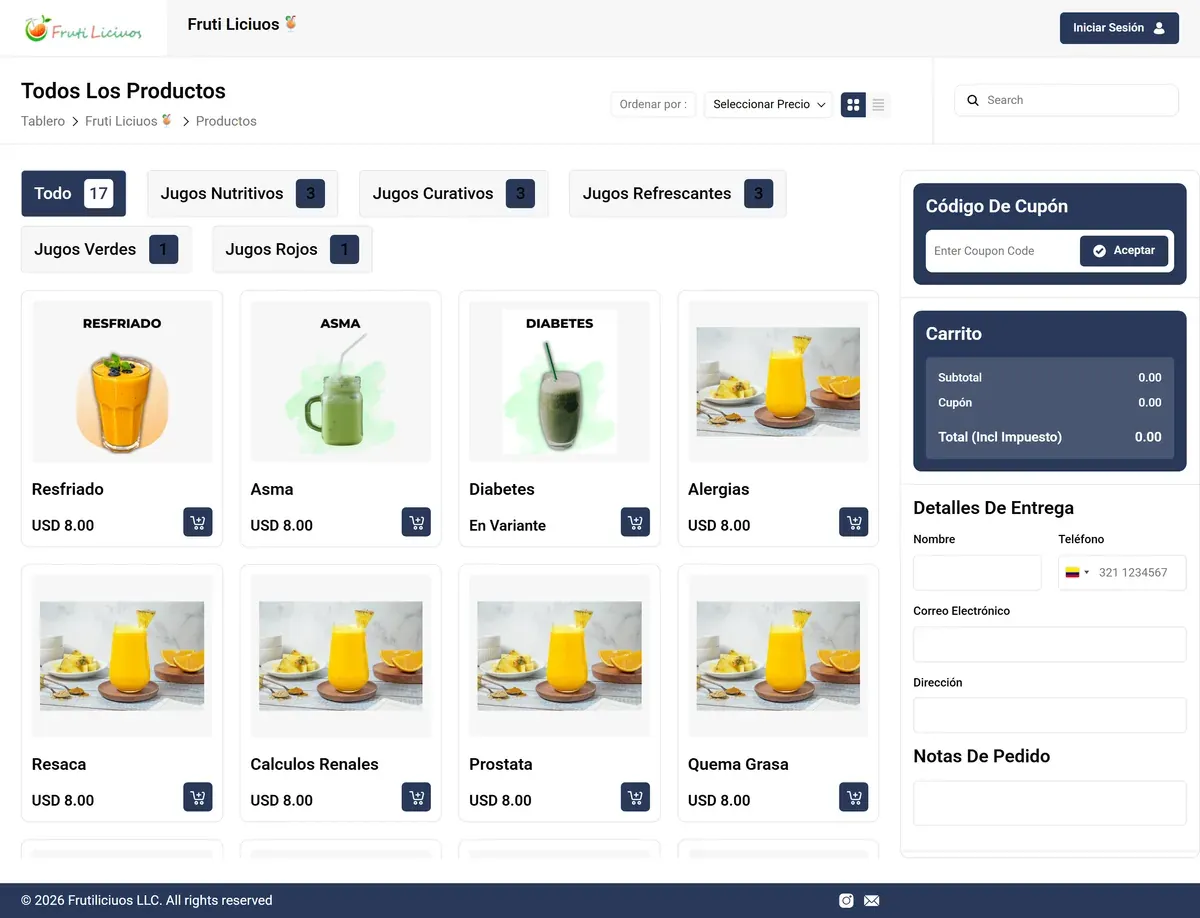
Task: Add Diabetes to the cart
Action: (x=635, y=522)
